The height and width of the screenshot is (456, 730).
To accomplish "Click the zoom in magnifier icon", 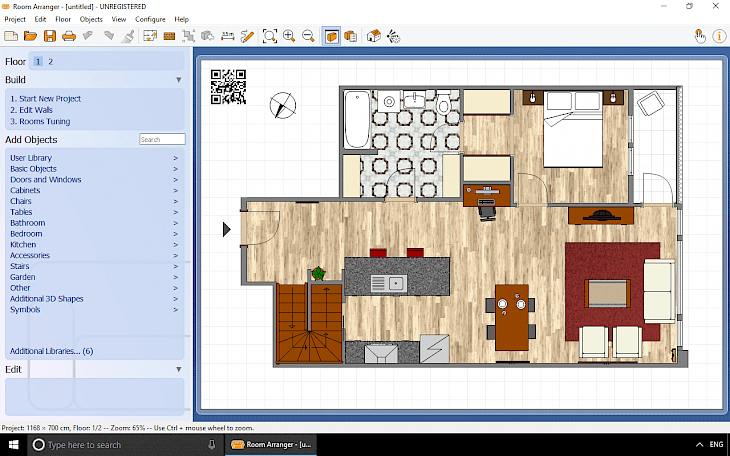I will (289, 36).
